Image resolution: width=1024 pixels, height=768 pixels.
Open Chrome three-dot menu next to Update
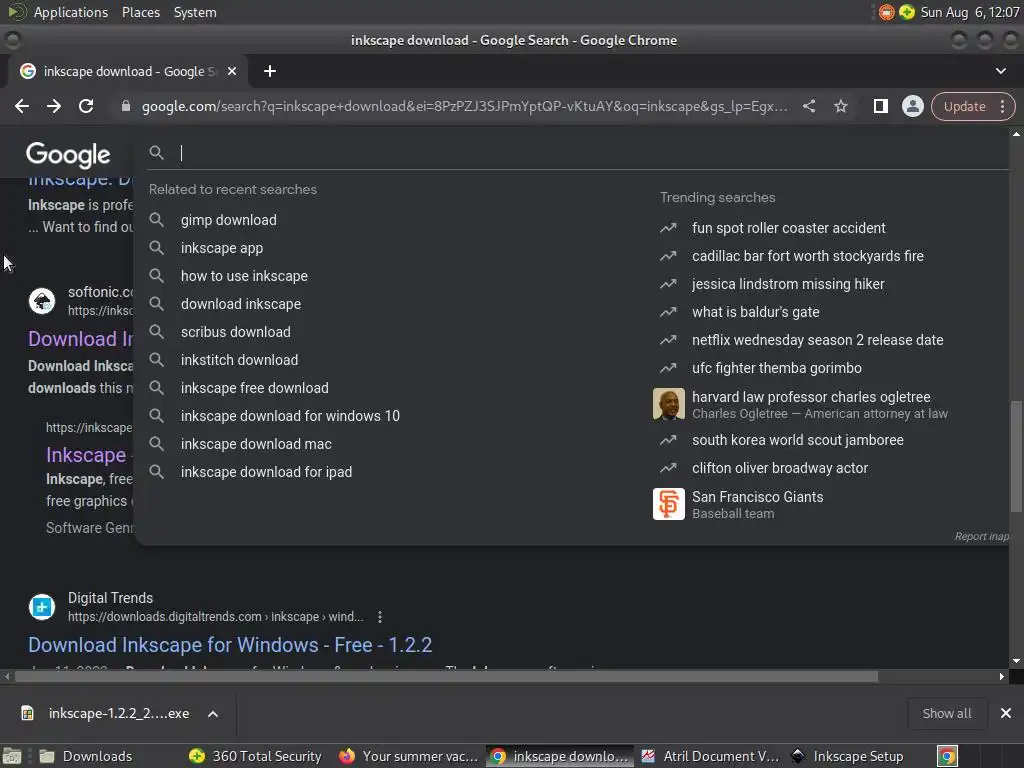coord(1002,106)
